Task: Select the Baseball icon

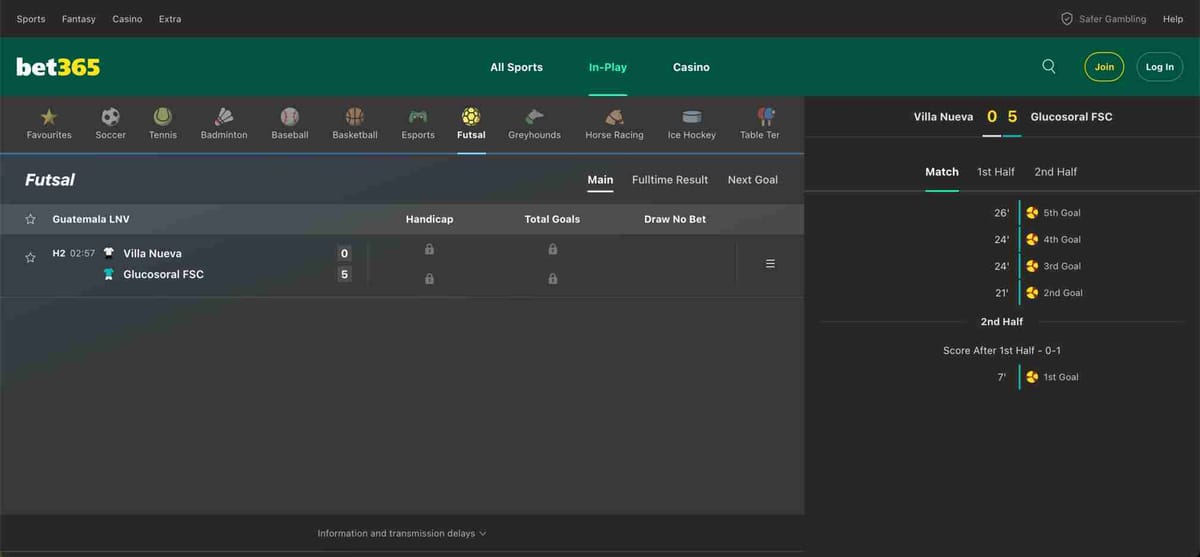Action: tap(290, 116)
